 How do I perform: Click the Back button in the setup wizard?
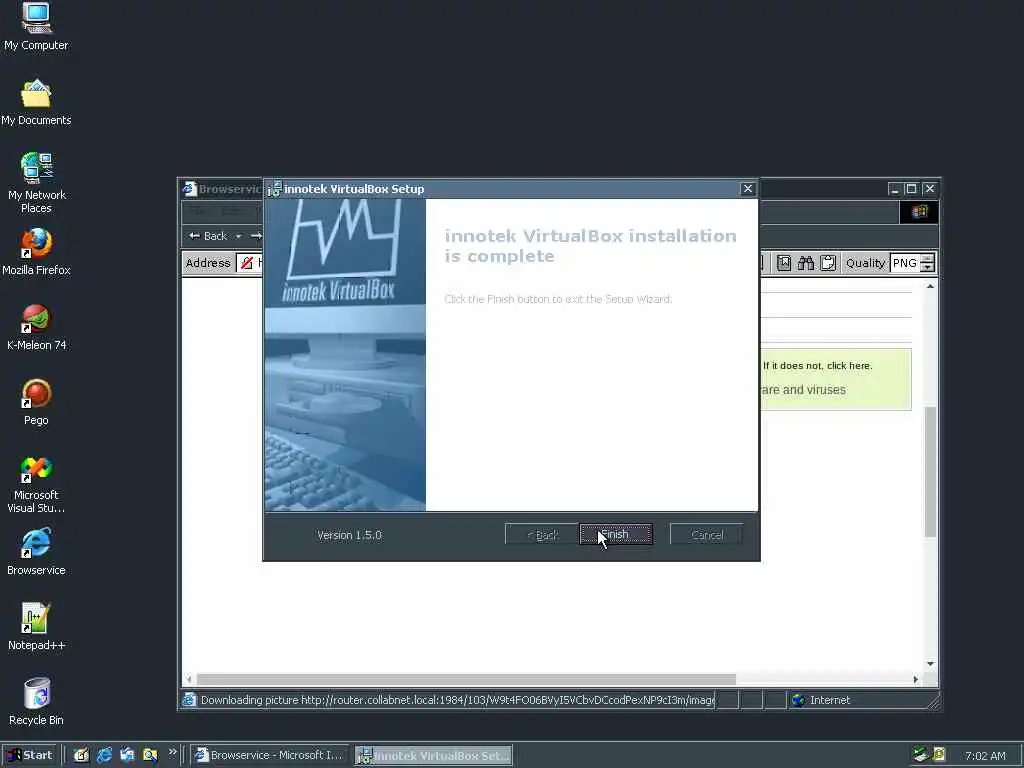(541, 534)
